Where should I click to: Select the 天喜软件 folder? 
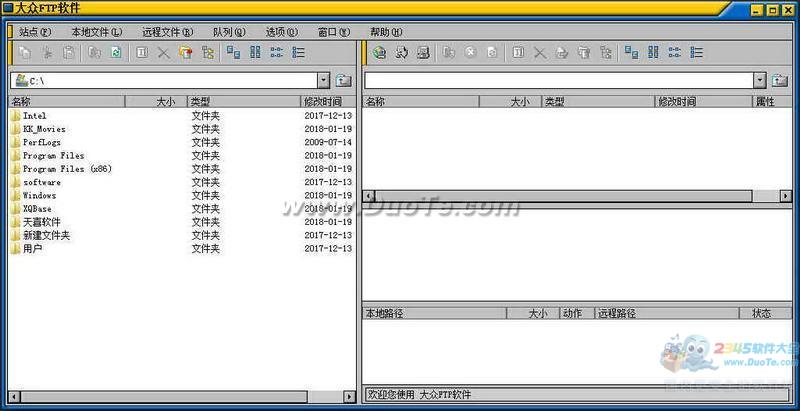36,222
